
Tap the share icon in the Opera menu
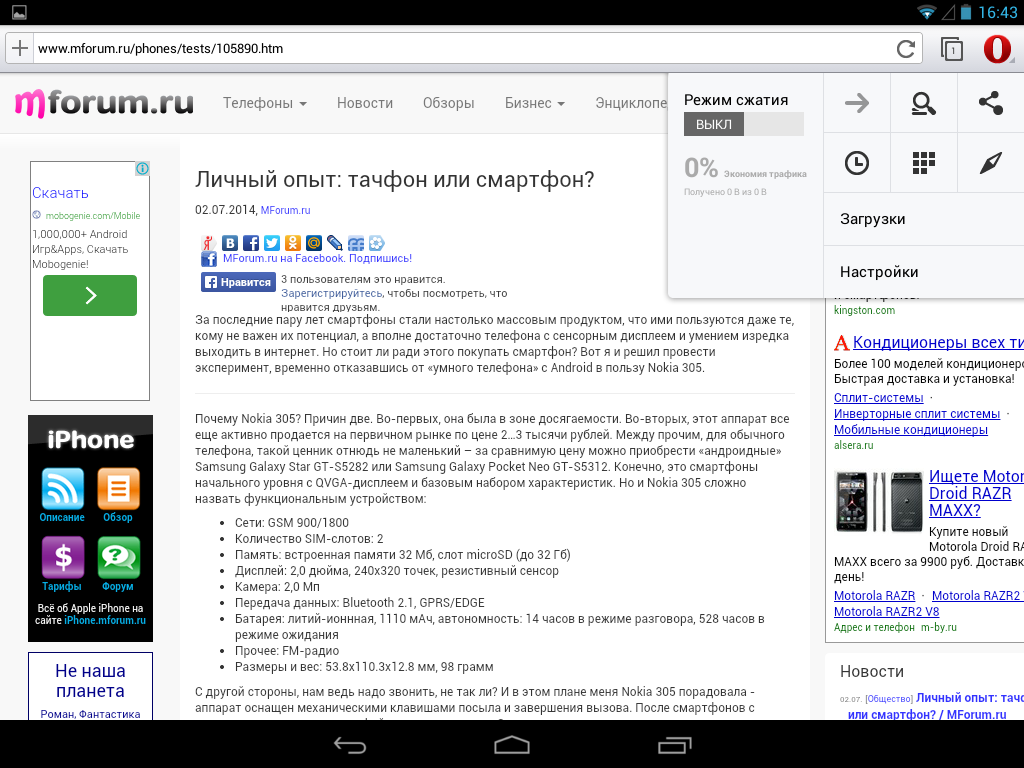pyautogui.click(x=991, y=103)
